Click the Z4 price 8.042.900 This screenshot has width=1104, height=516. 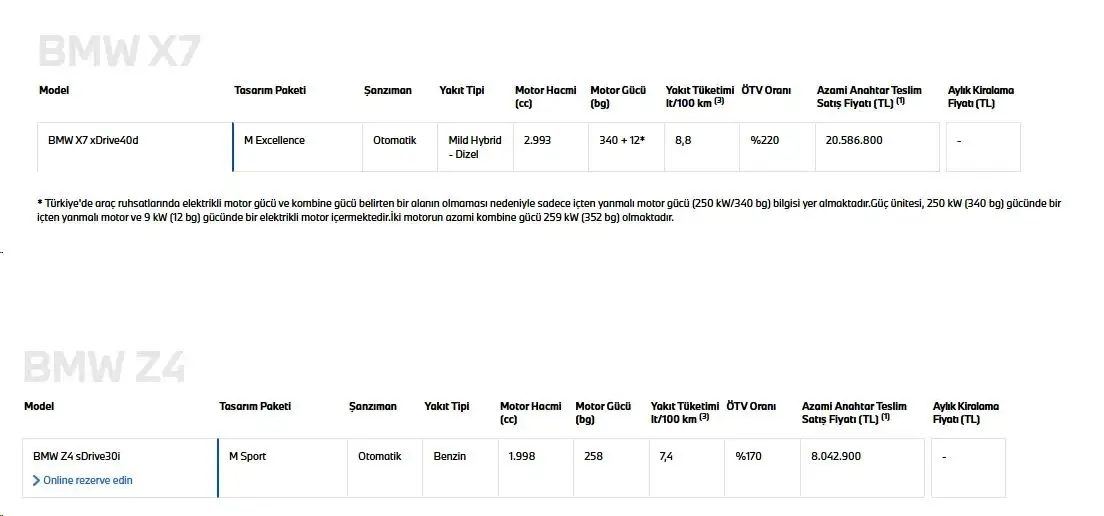point(836,456)
